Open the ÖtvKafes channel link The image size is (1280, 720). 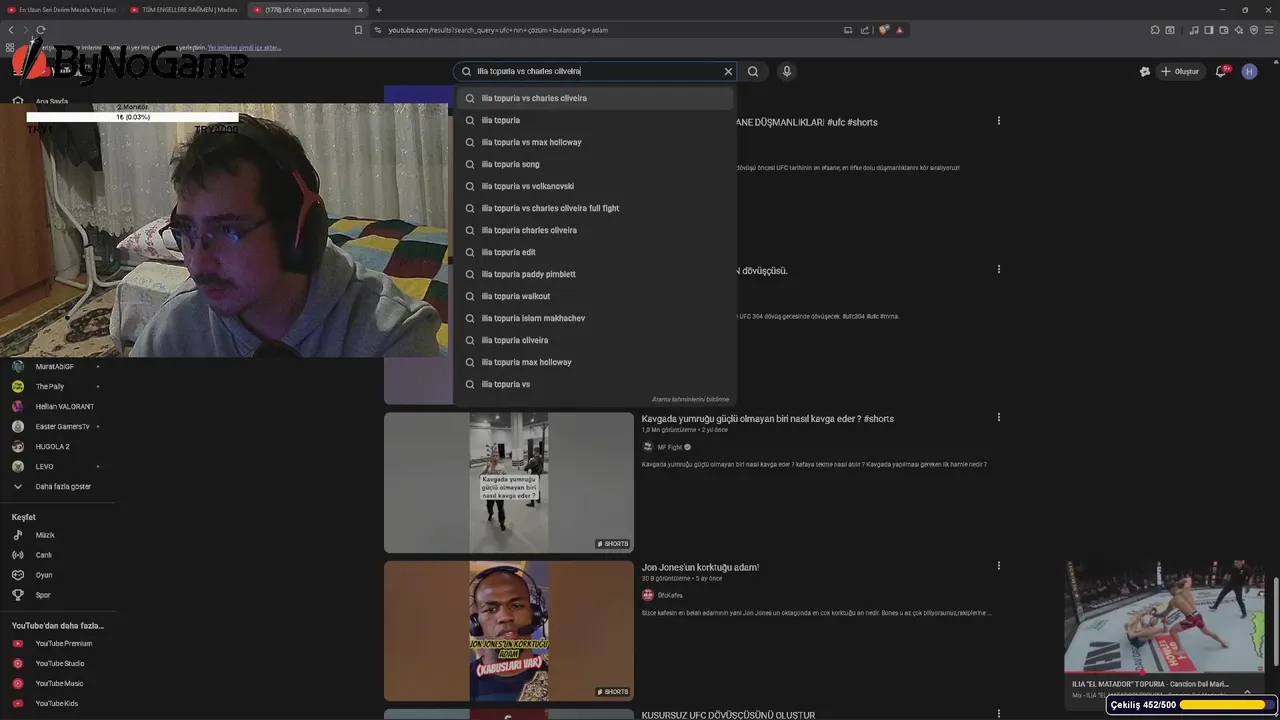point(670,595)
